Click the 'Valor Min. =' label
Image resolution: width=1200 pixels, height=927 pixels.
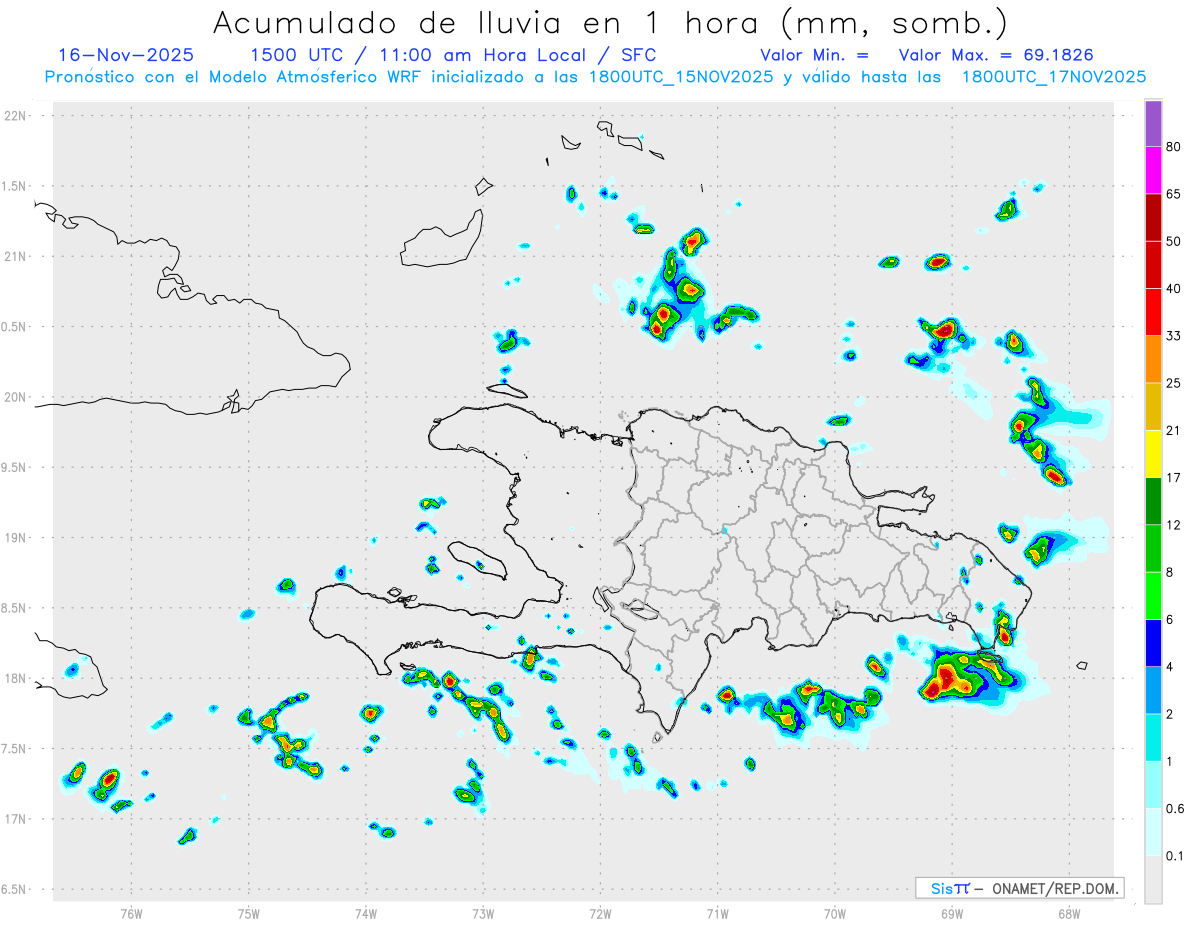click(814, 55)
